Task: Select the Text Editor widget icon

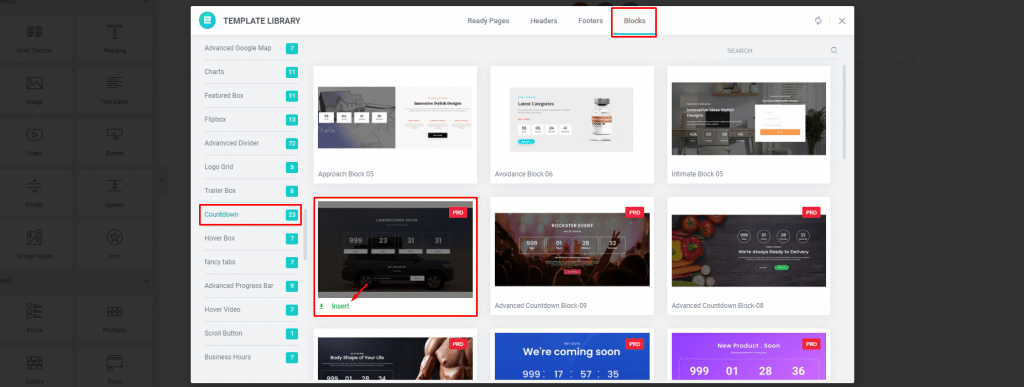Action: (115, 83)
